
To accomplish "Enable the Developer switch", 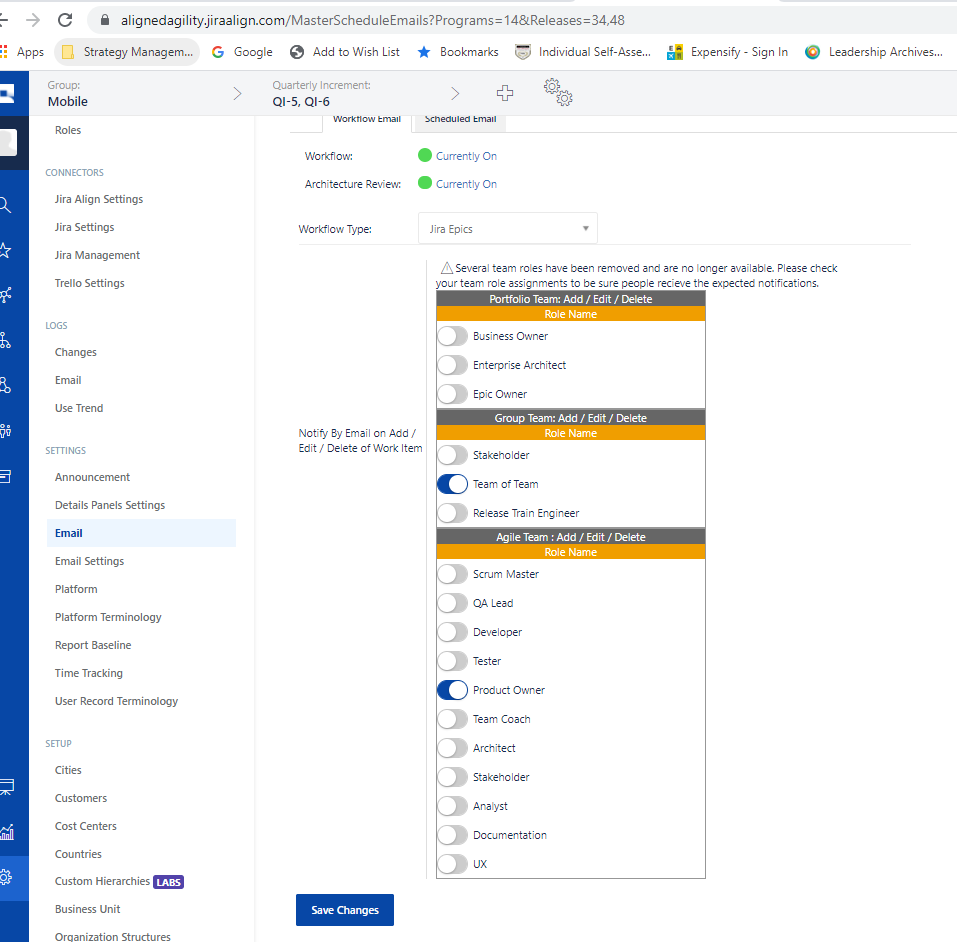I will (x=452, y=632).
